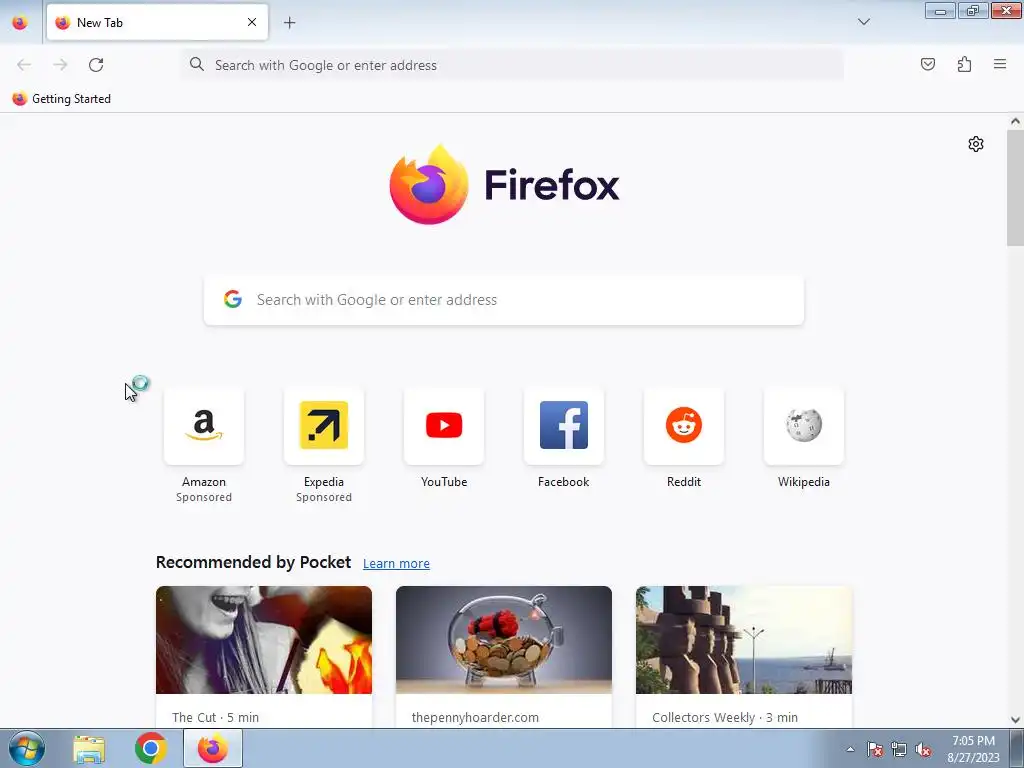Close the New Tab tab
The image size is (1024, 768).
[252, 22]
